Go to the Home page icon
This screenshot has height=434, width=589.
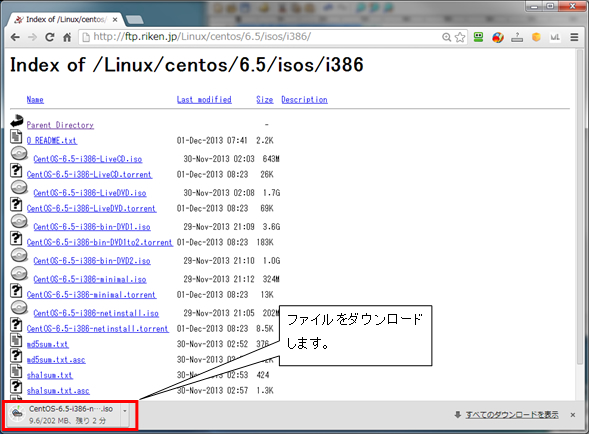click(67, 37)
